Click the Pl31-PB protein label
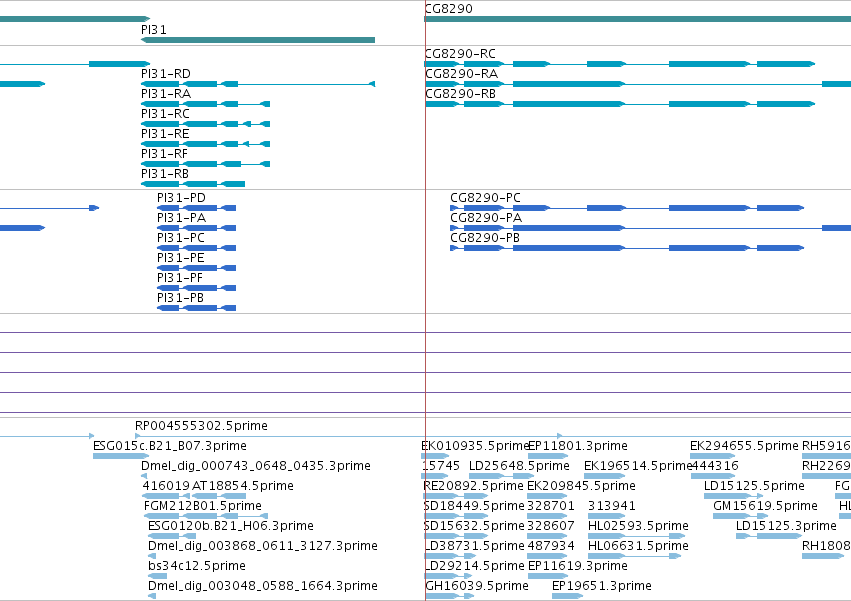Image resolution: width=851 pixels, height=601 pixels. tap(180, 299)
